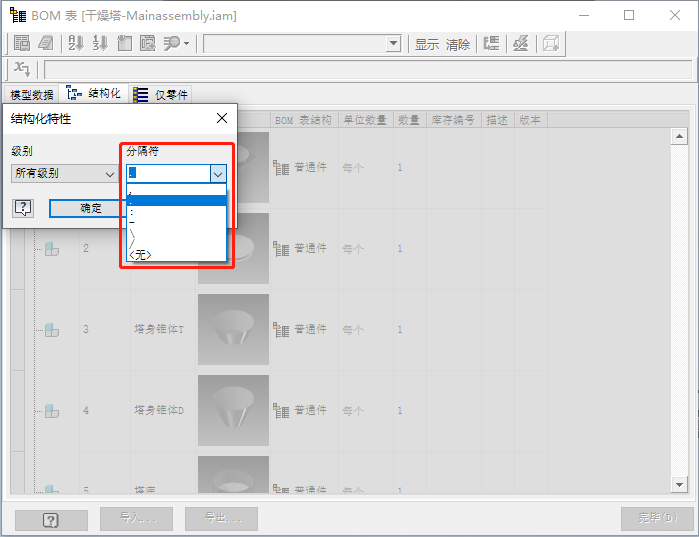Click the add custom iProperty column icon
Viewport: 699px width, 537px height.
124,44
